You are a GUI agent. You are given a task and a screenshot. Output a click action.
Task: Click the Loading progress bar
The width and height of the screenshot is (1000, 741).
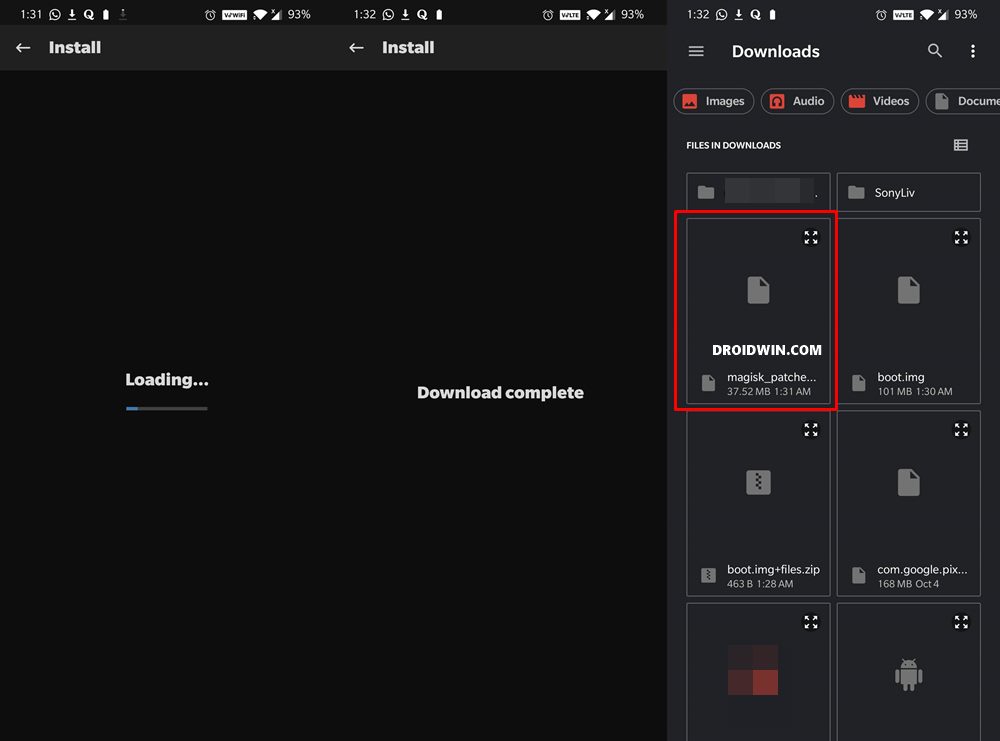click(x=166, y=408)
